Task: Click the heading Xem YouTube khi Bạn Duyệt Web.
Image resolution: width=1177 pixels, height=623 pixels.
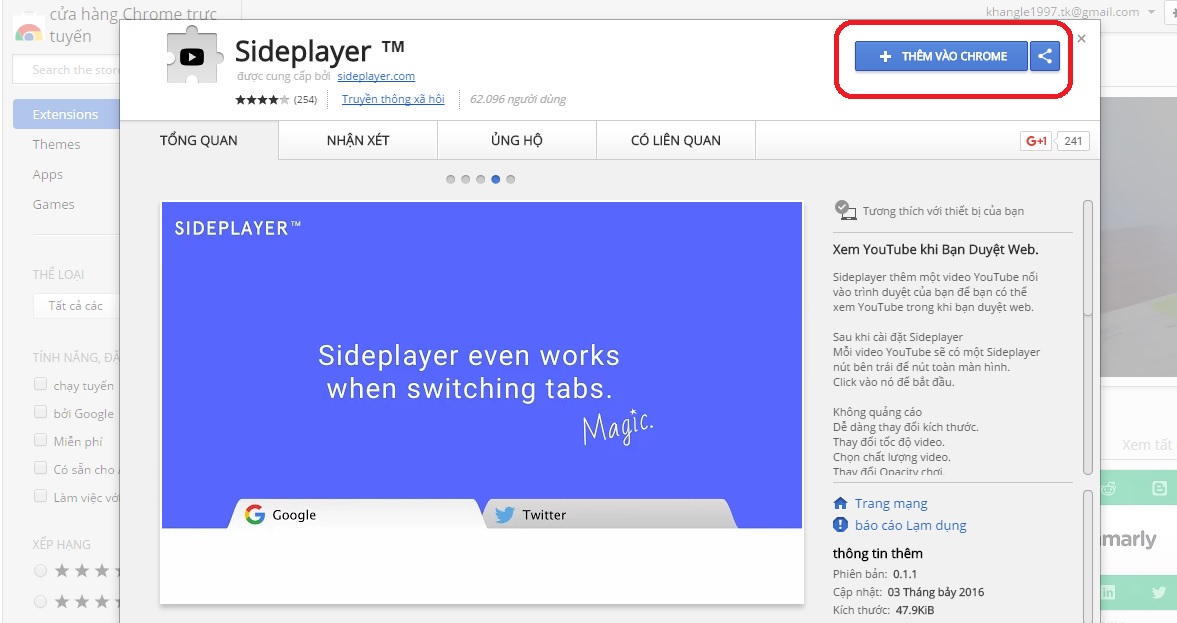Action: point(935,249)
